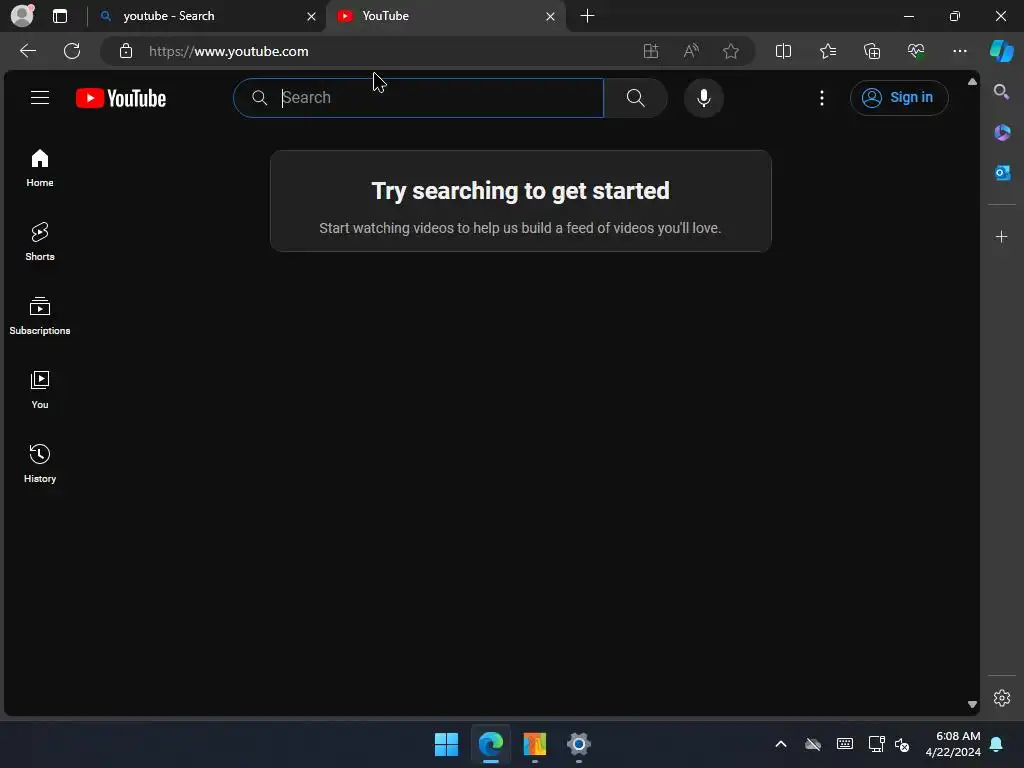Close the YouTube tab
Image resolution: width=1024 pixels, height=768 pixels.
point(551,16)
